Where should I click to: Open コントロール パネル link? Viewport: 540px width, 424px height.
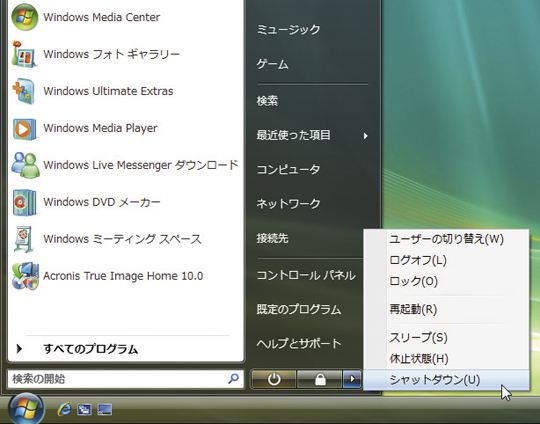(x=306, y=275)
